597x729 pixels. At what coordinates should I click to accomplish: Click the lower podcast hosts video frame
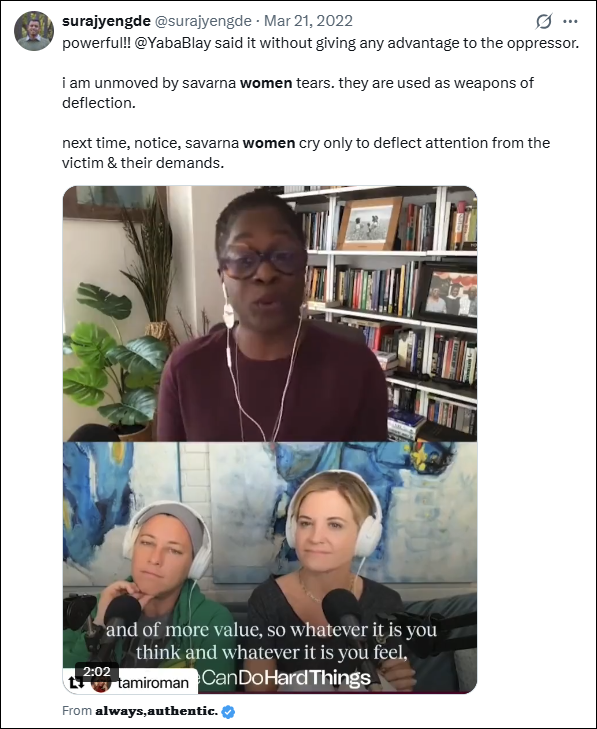point(270,567)
